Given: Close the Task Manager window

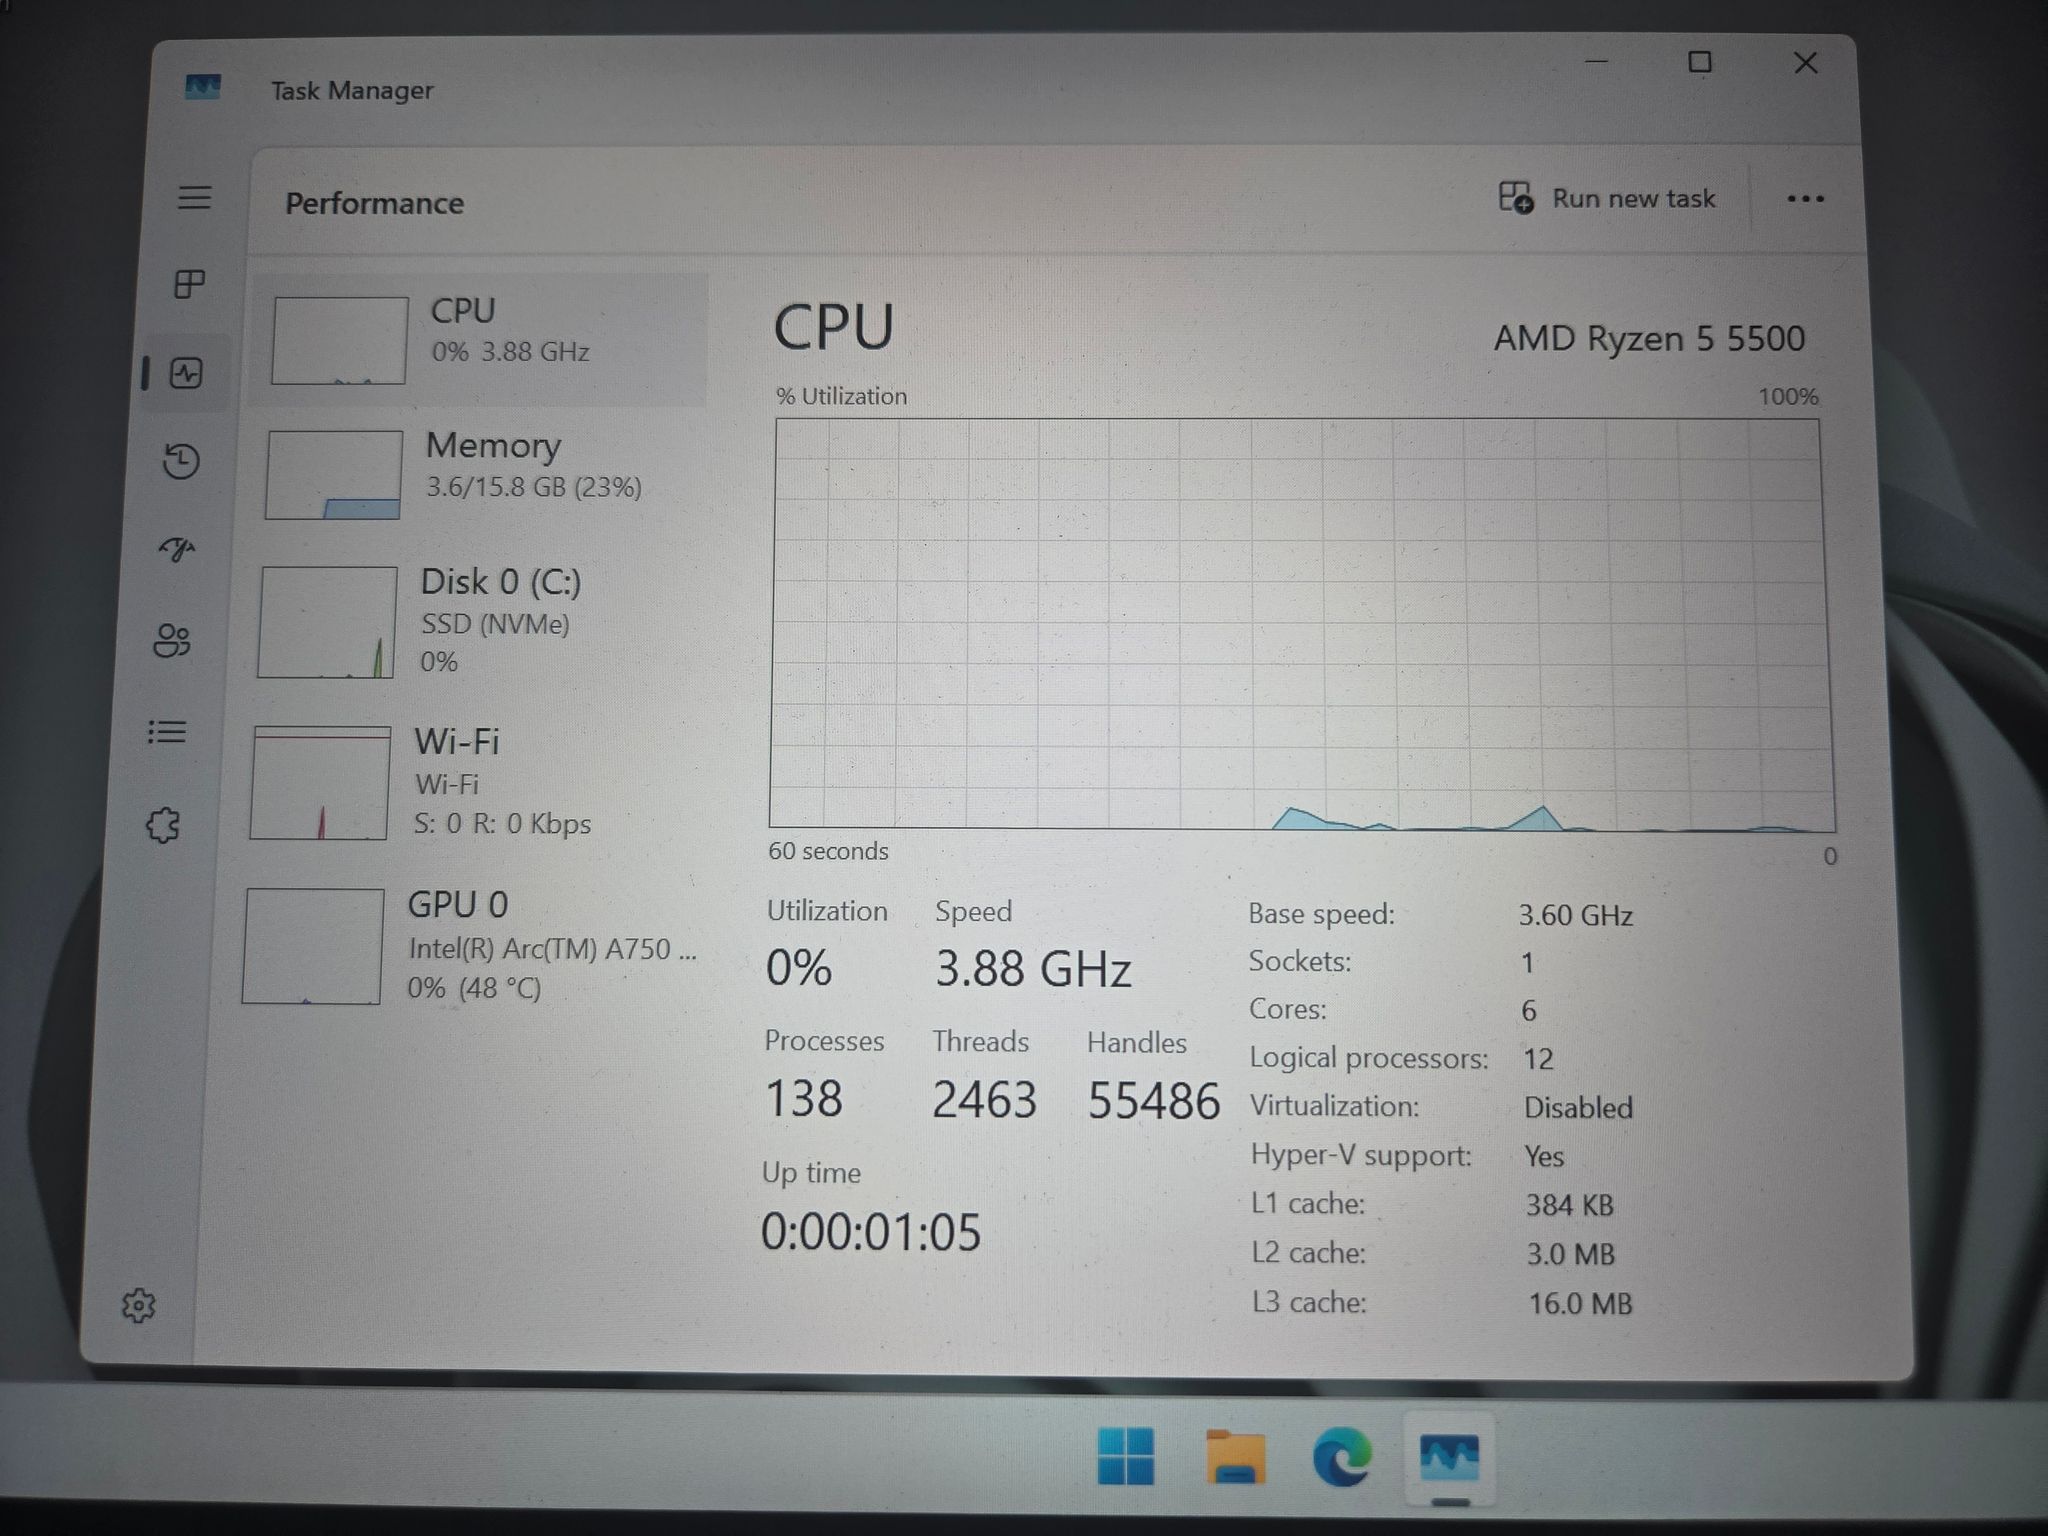Looking at the screenshot, I should [1805, 63].
